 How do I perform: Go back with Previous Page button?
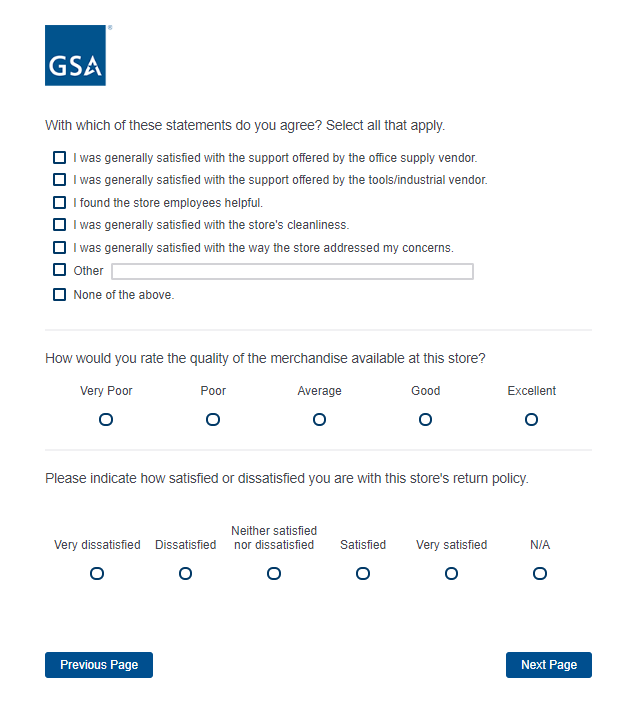point(99,665)
